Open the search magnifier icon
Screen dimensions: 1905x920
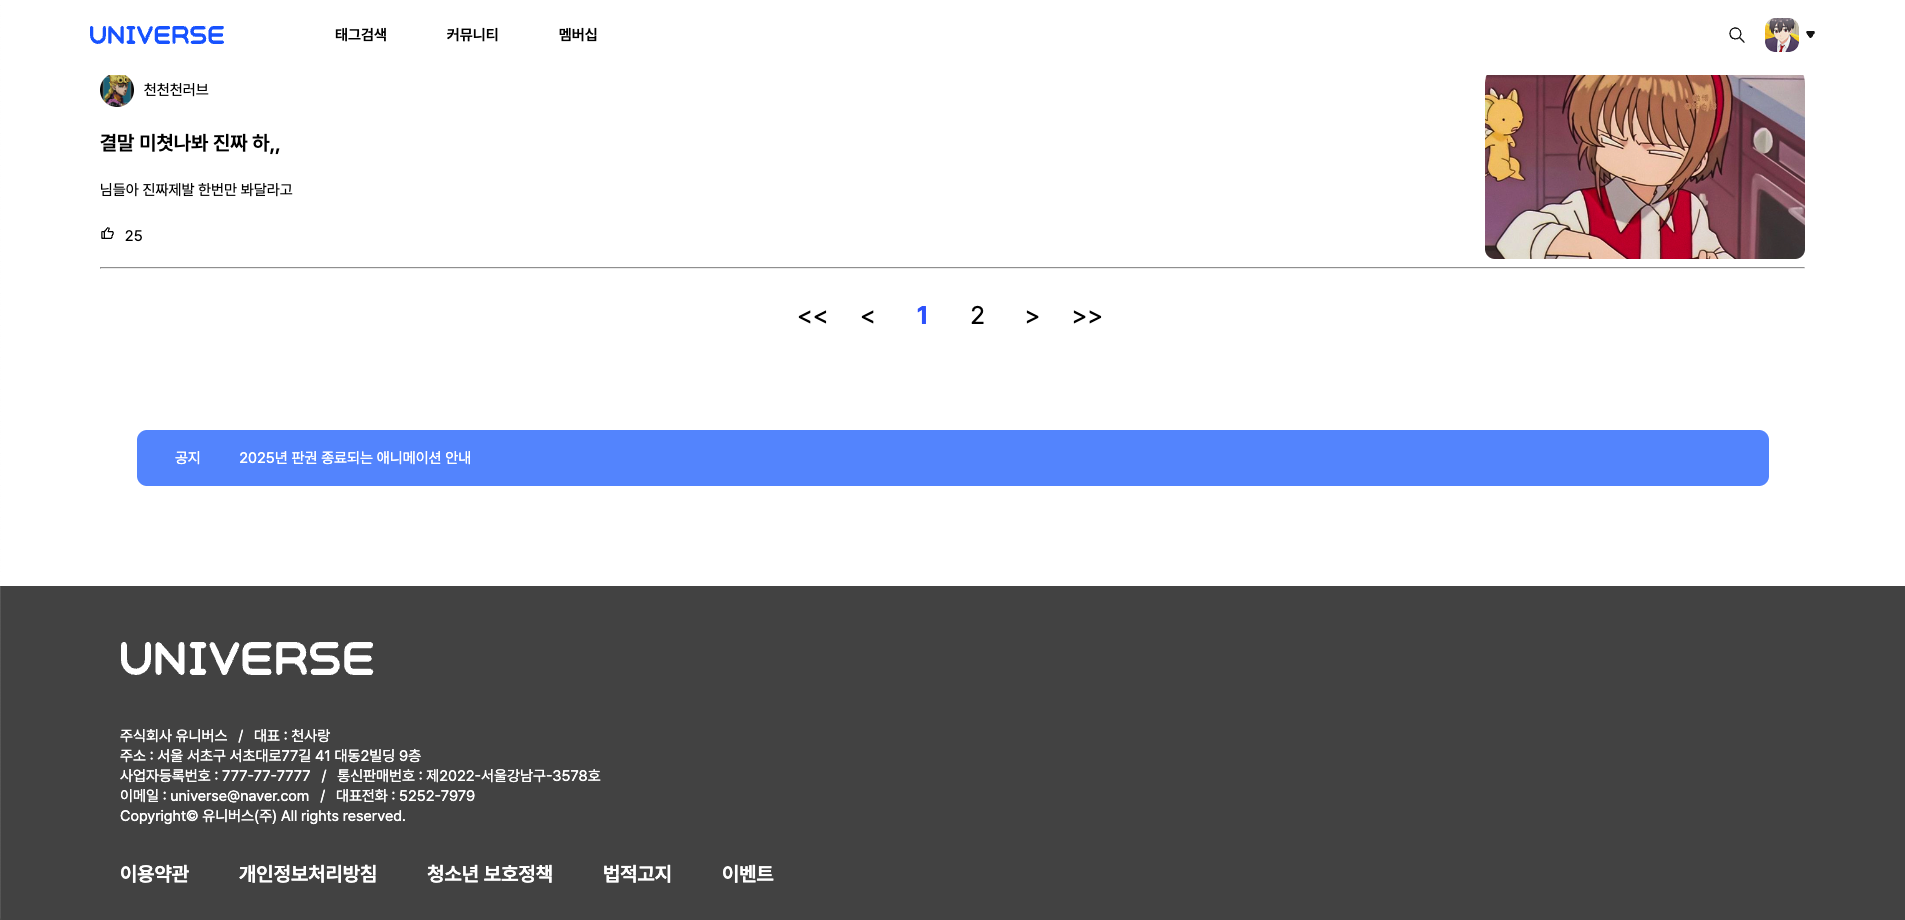click(1737, 35)
